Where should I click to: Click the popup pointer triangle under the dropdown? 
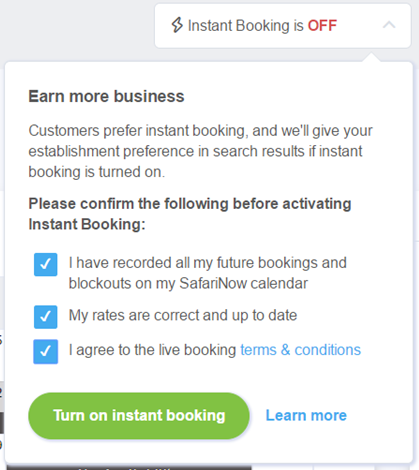[371, 57]
